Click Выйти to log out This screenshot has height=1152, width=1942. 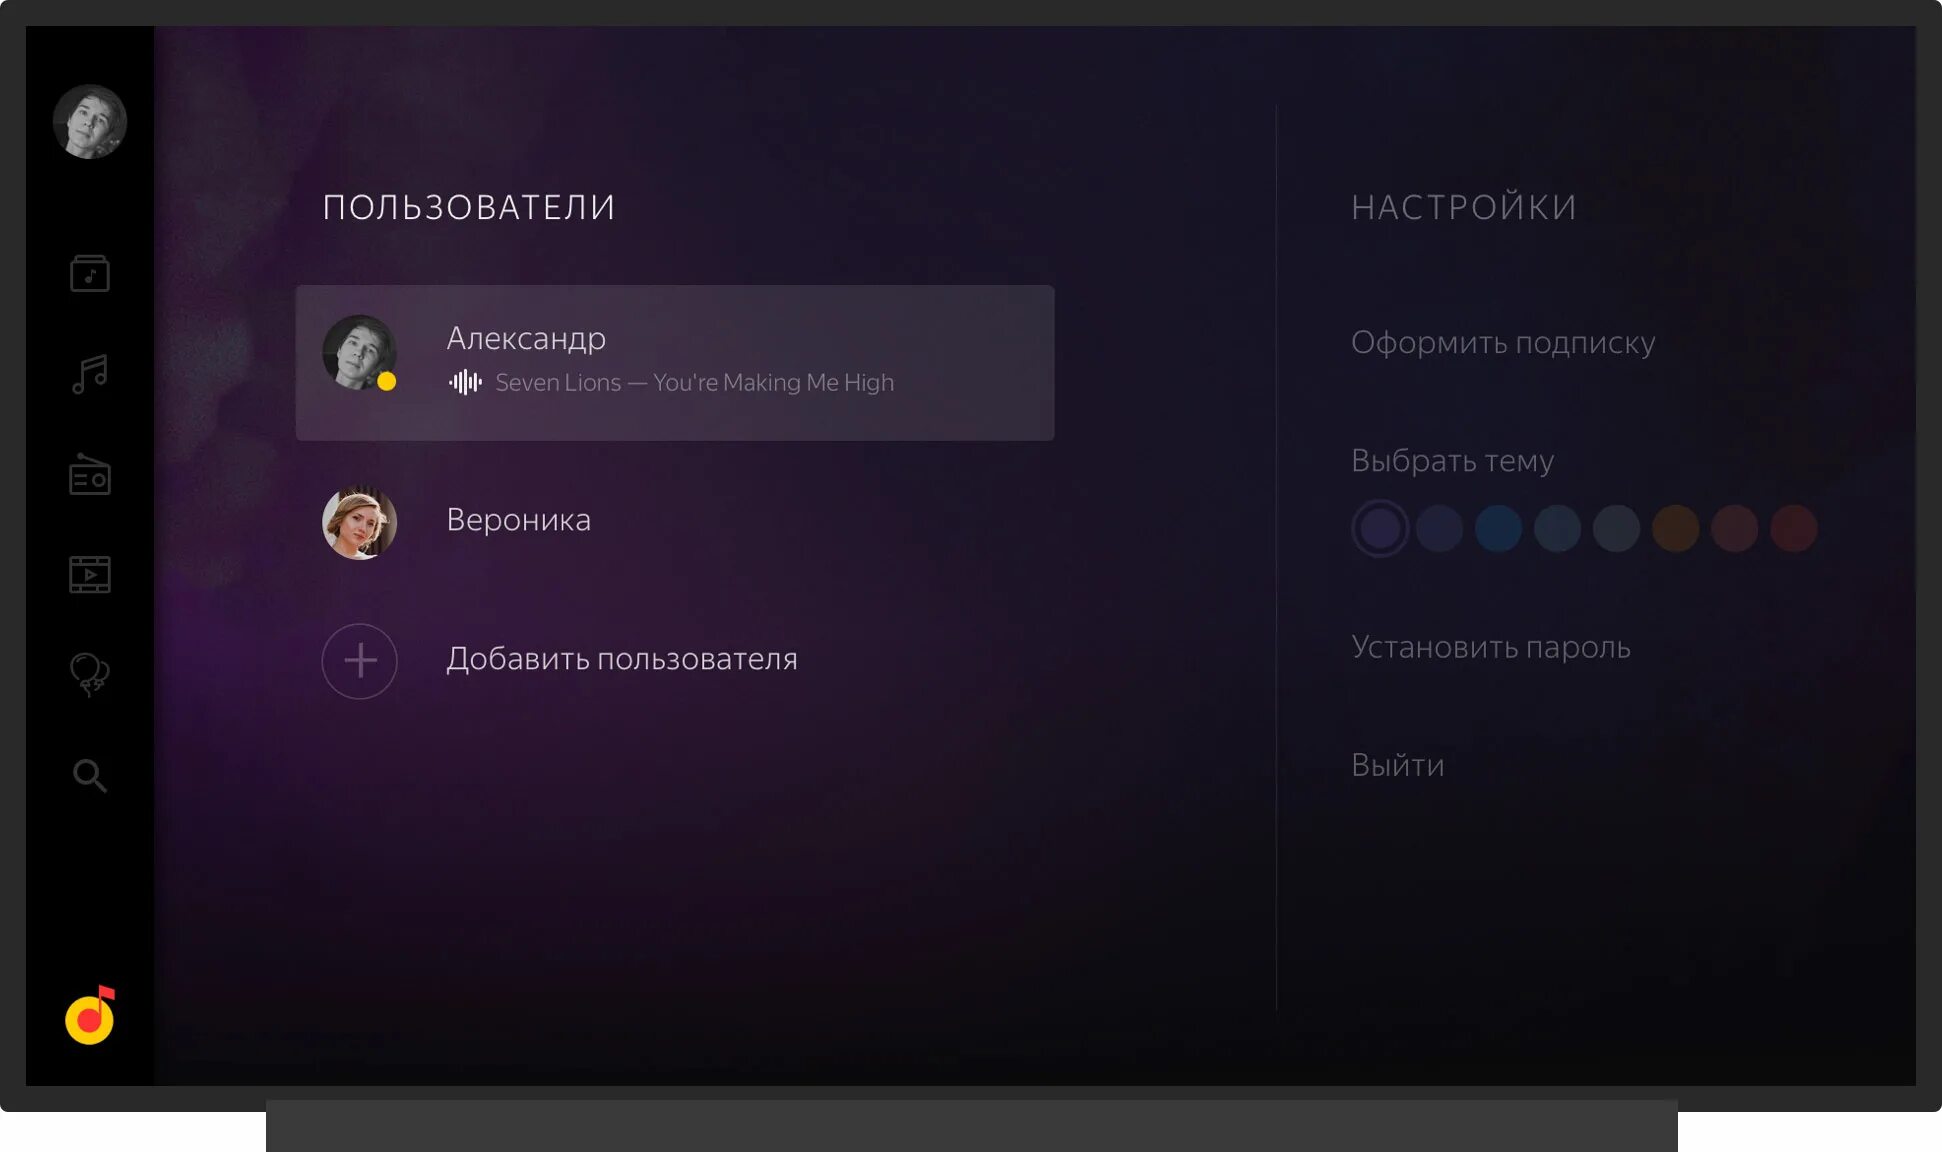(1397, 765)
